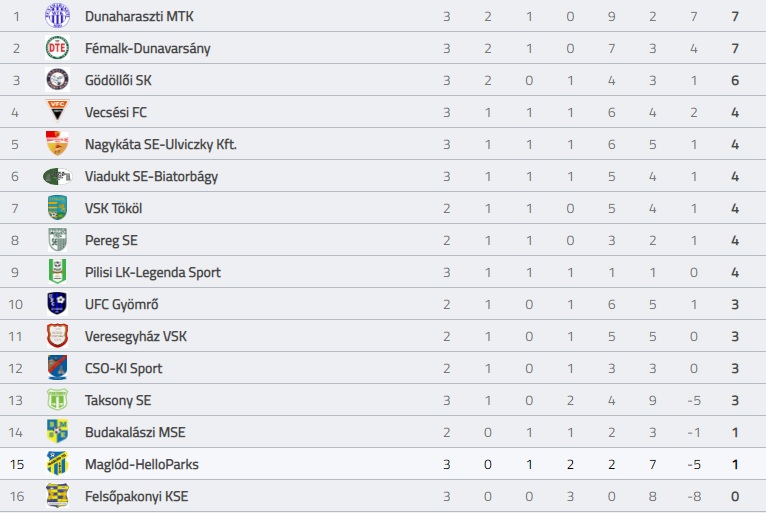Click the Dunaharaszti MTK team name
766x513 pixels.
coord(139,16)
